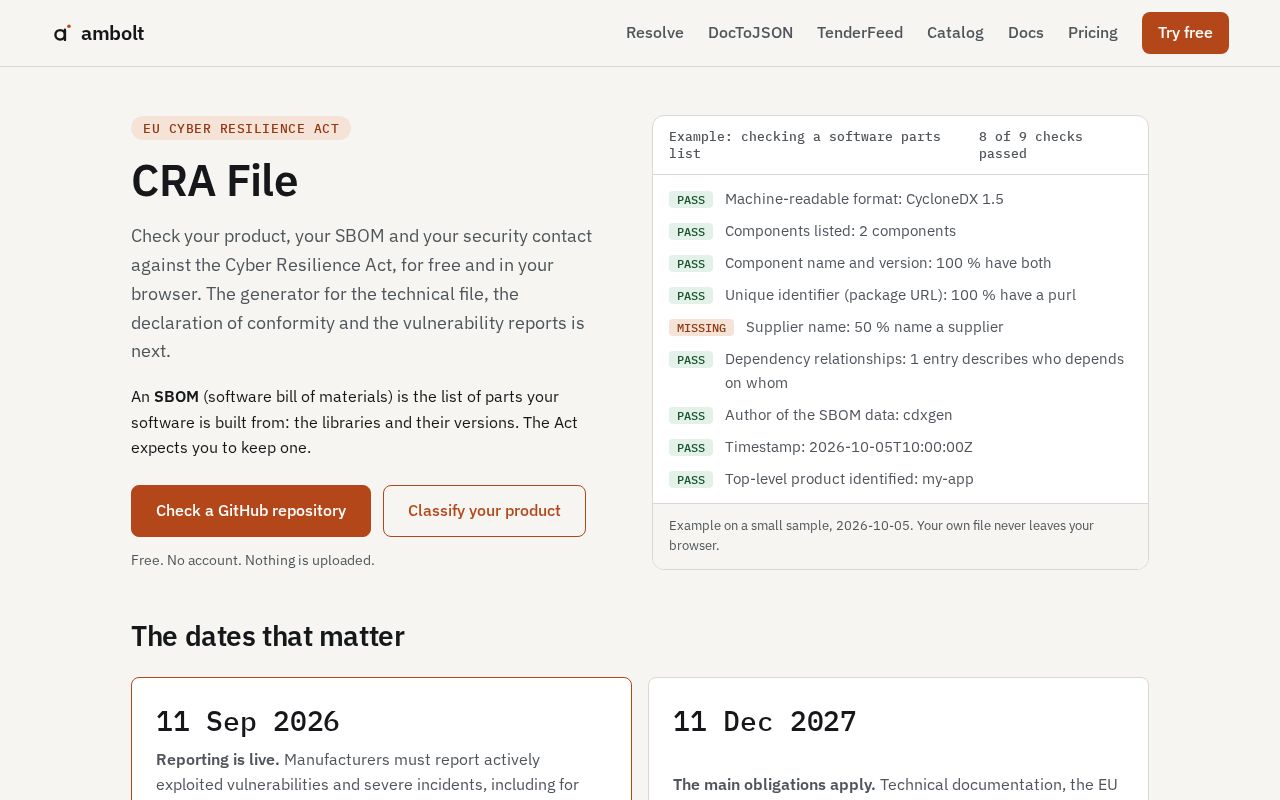Click the Try free button

coord(1185,33)
